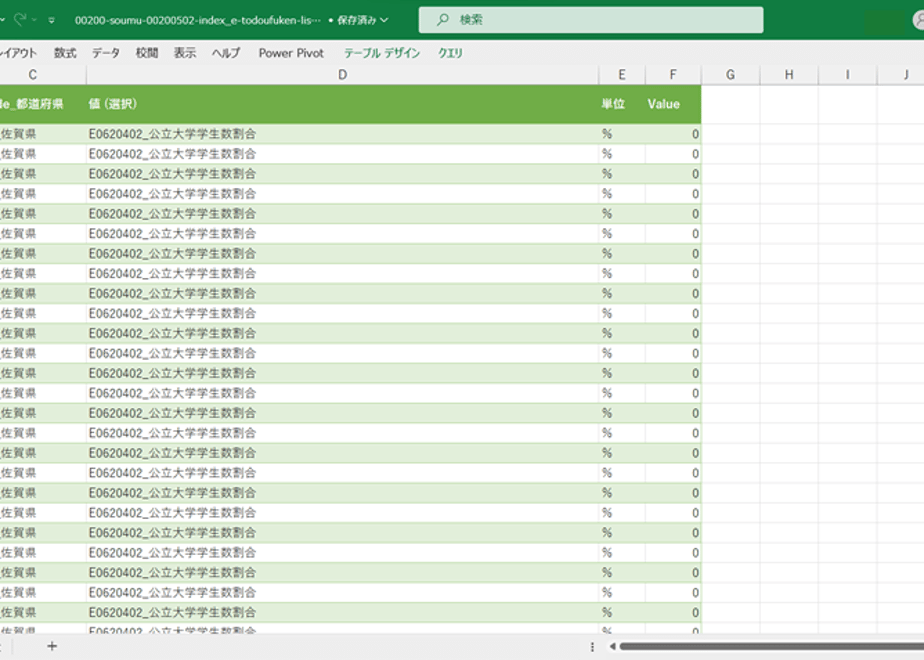Select column E header
This screenshot has width=924, height=660.
[x=622, y=75]
